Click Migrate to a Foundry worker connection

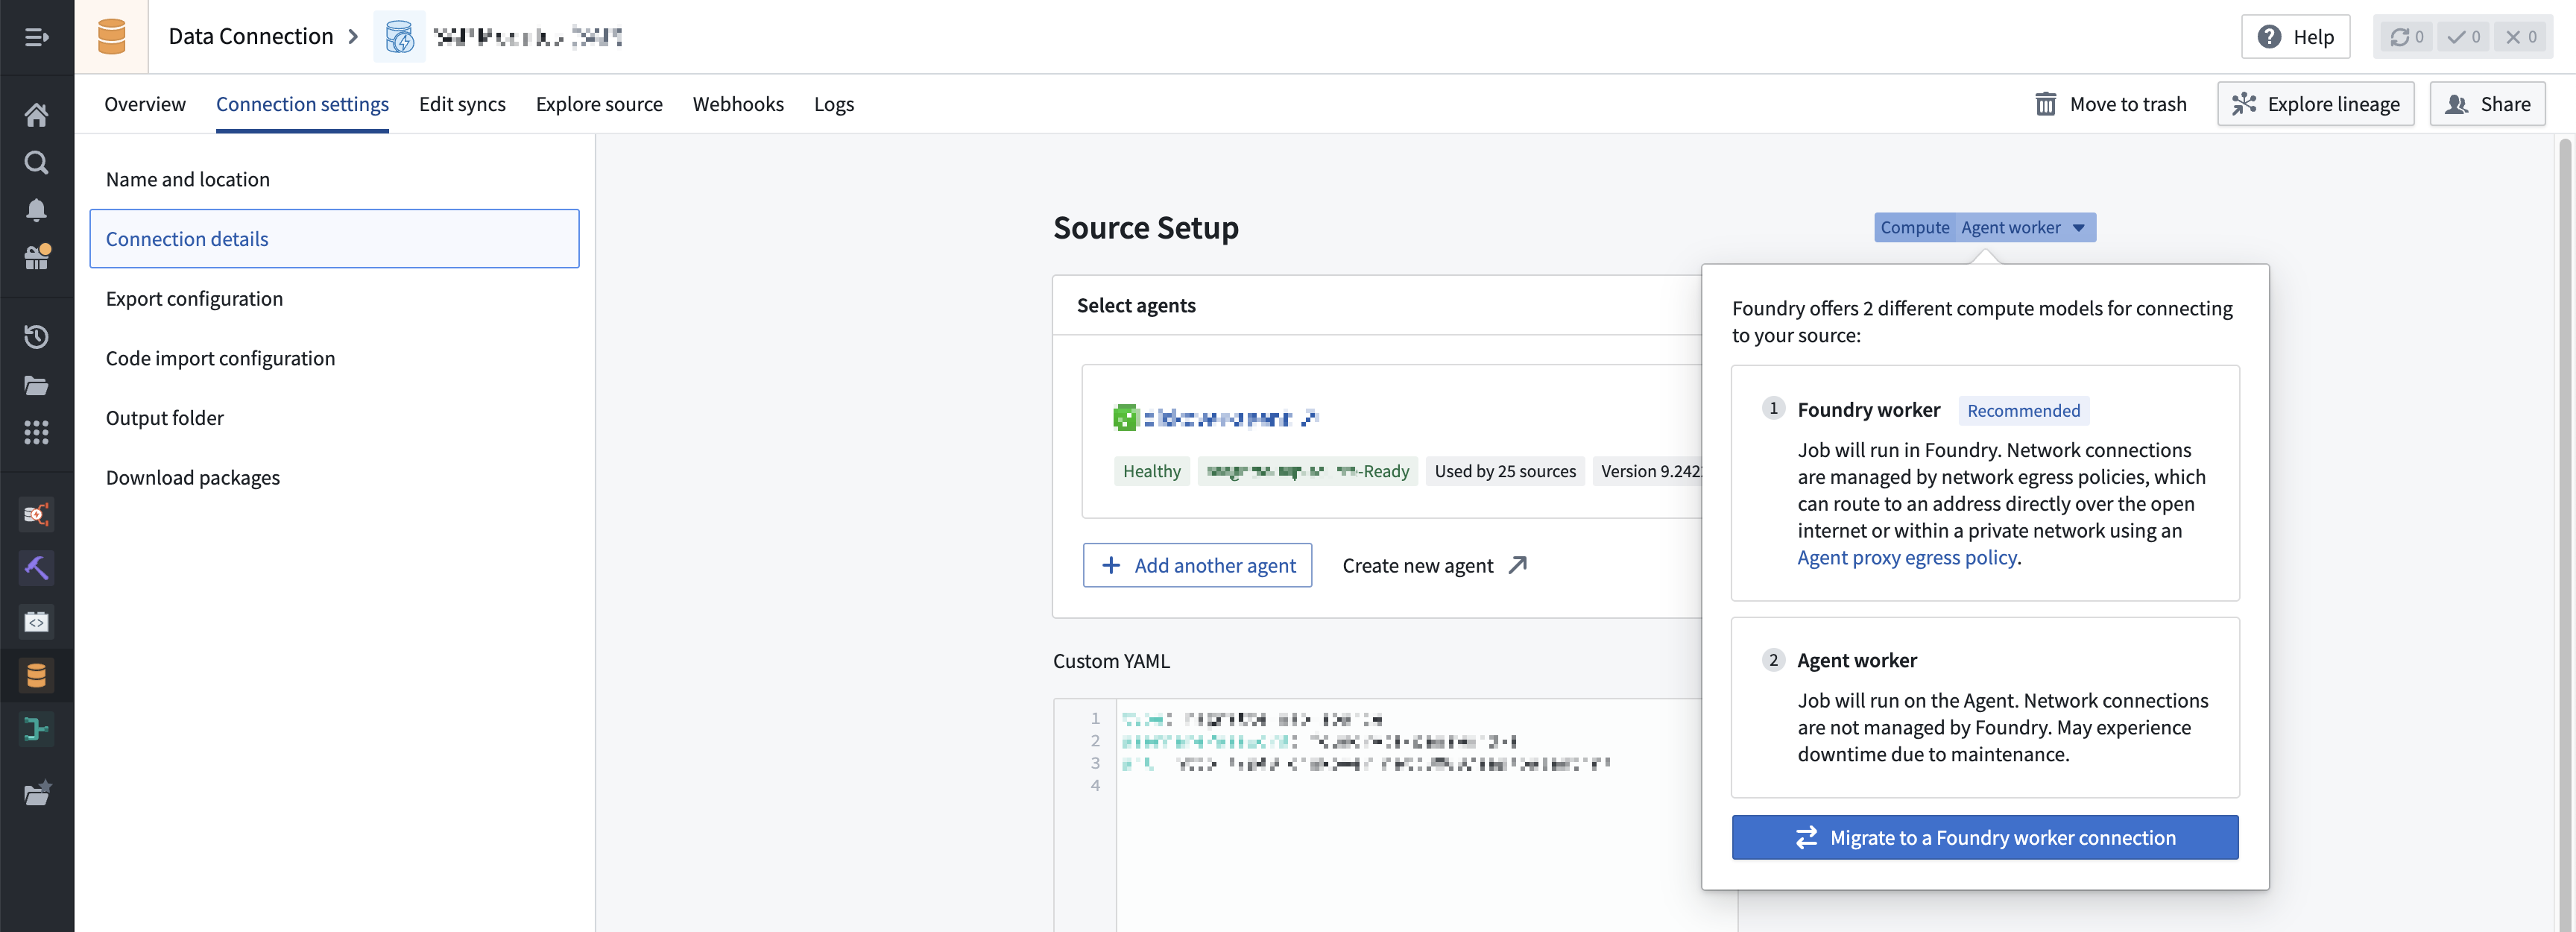[x=1984, y=837]
